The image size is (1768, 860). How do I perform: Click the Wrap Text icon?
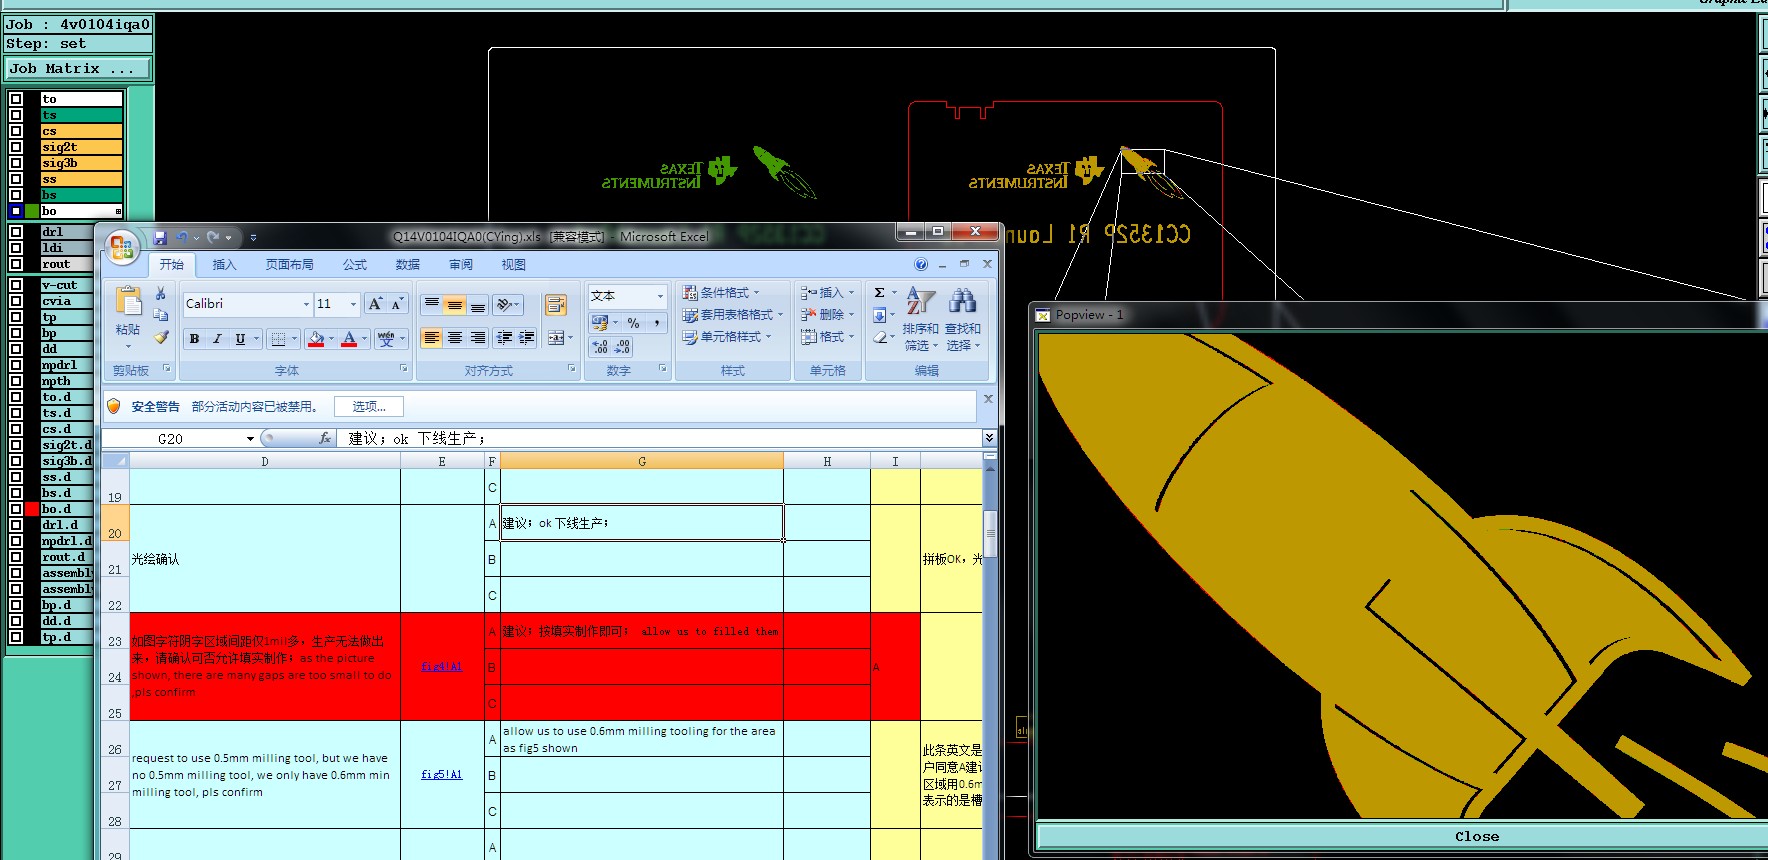556,305
